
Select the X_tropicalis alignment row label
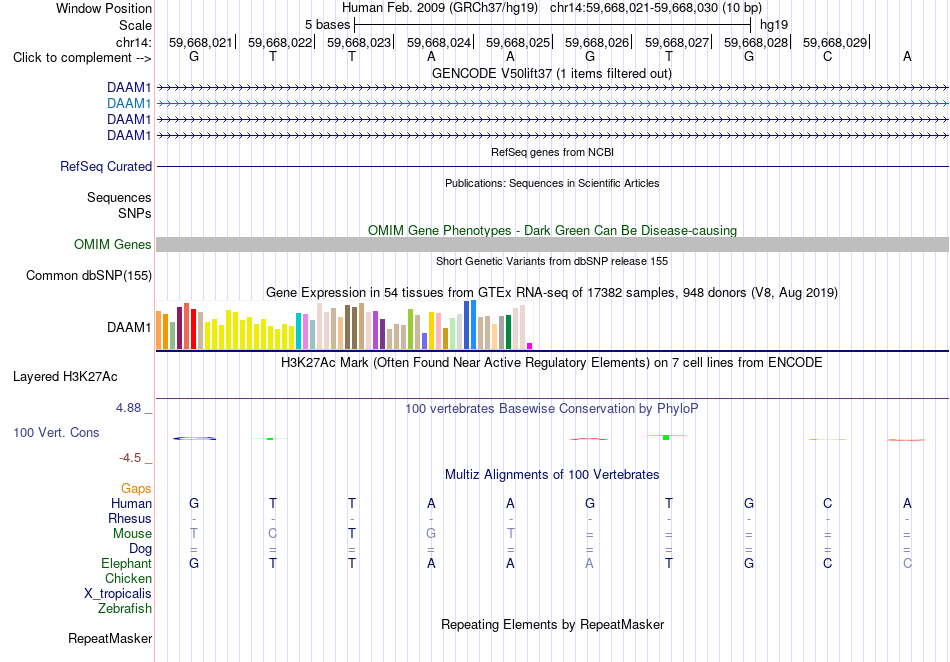click(118, 594)
